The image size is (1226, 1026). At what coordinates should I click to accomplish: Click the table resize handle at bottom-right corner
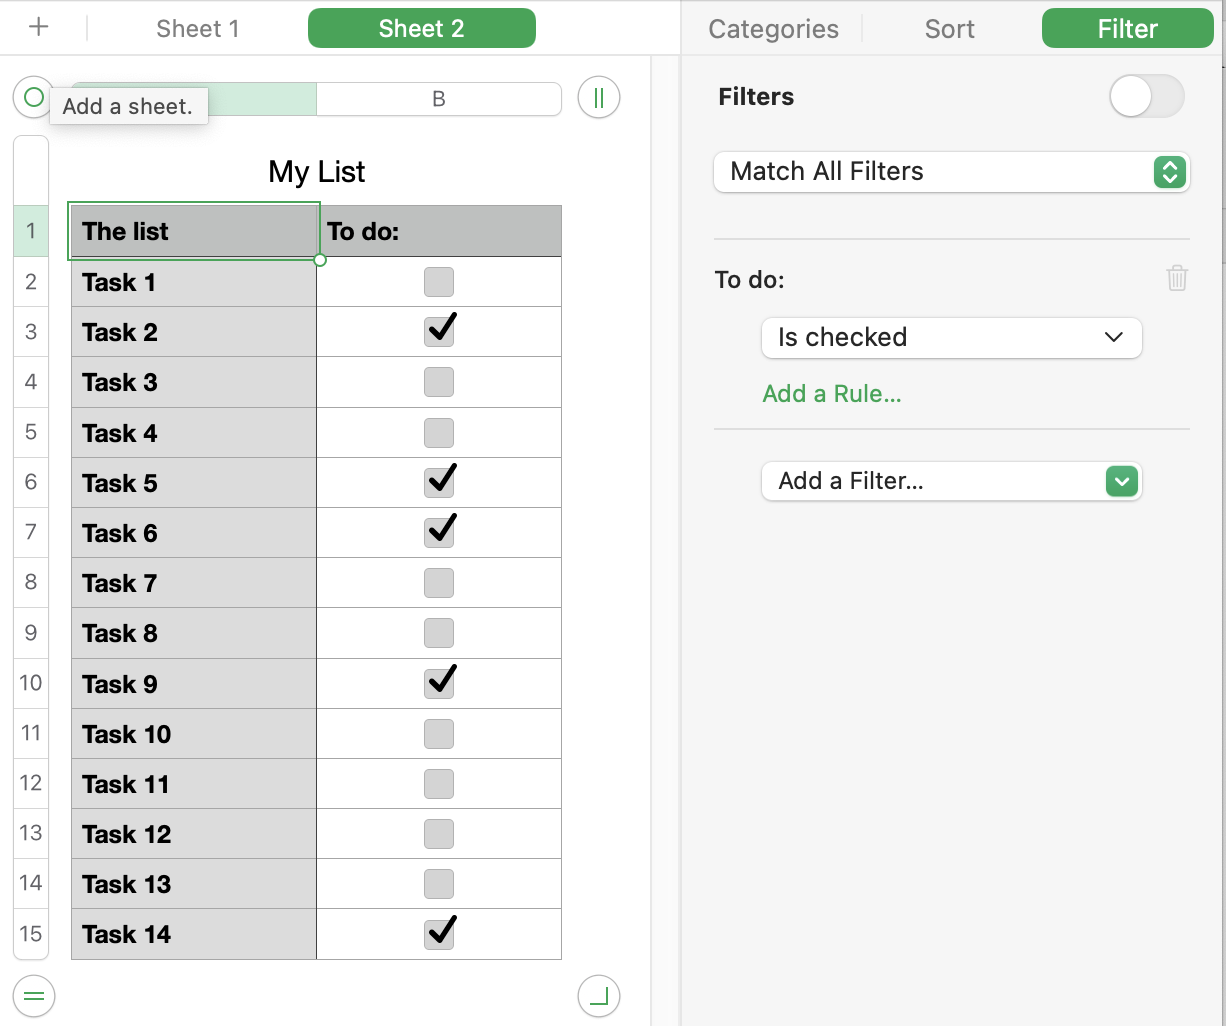coord(599,995)
